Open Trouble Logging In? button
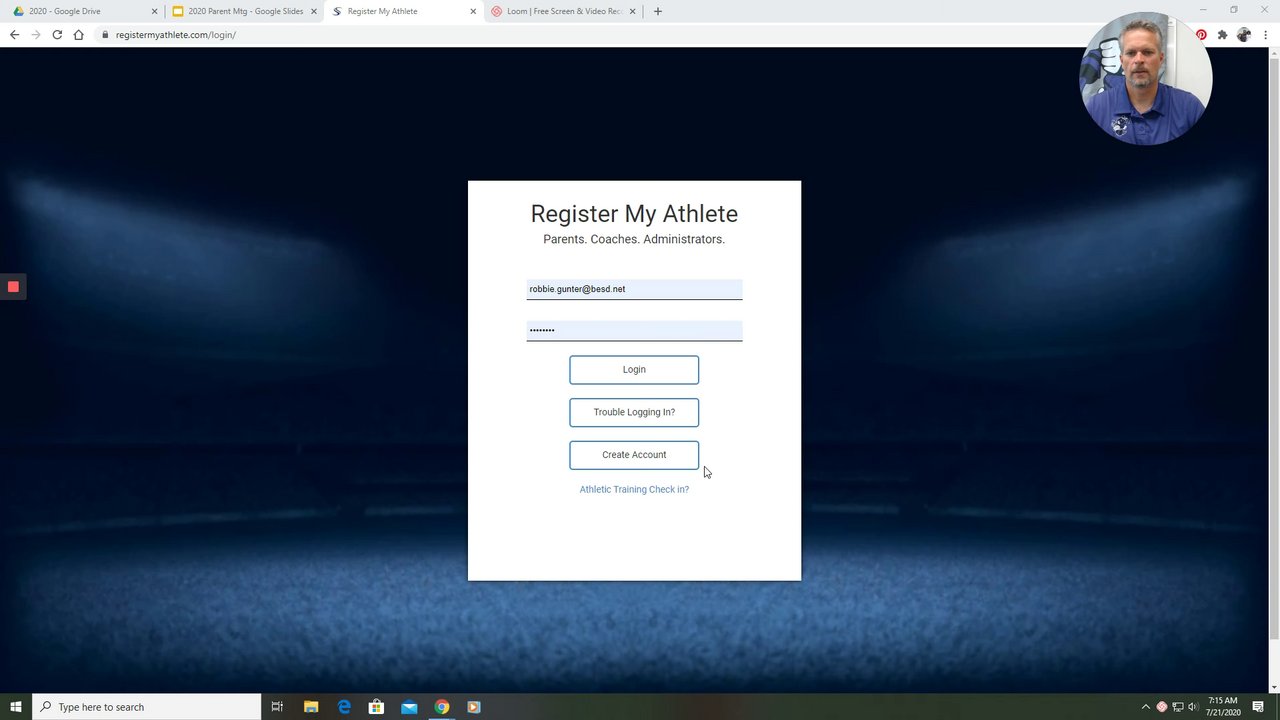The width and height of the screenshot is (1280, 720). (x=634, y=412)
